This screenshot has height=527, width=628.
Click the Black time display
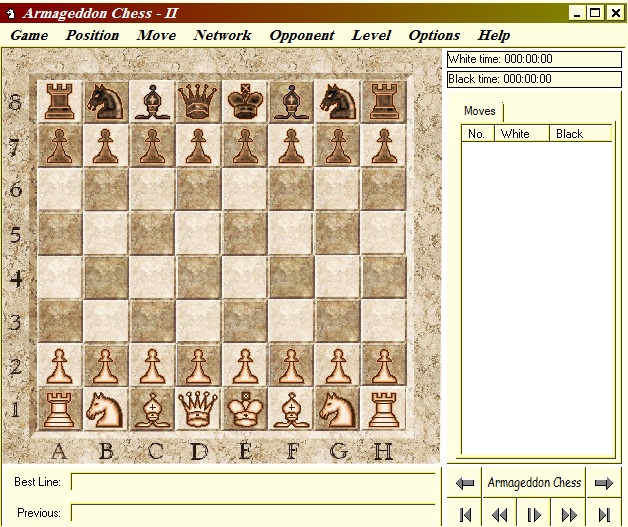click(x=534, y=79)
